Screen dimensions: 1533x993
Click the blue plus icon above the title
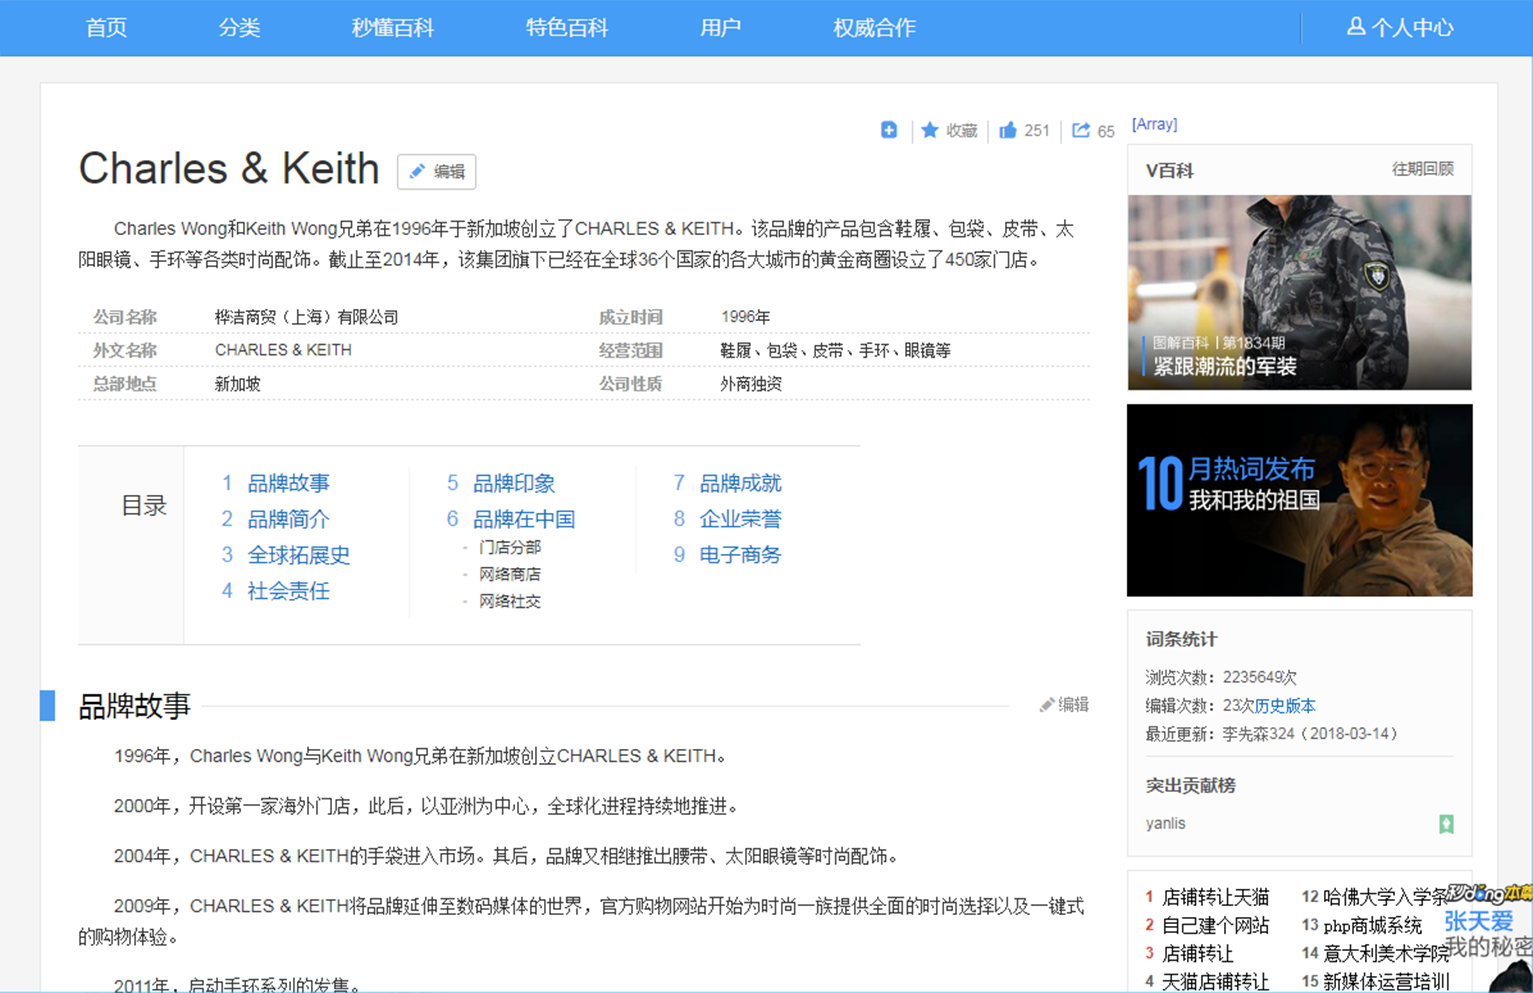[x=888, y=130]
